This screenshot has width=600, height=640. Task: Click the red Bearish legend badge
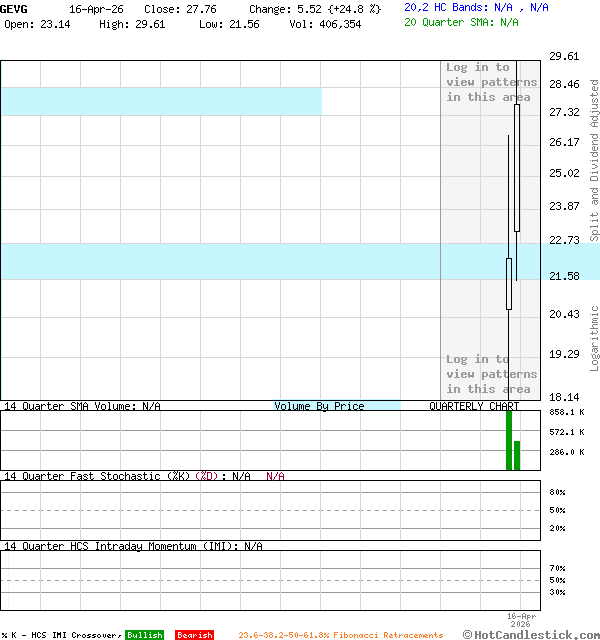[194, 635]
